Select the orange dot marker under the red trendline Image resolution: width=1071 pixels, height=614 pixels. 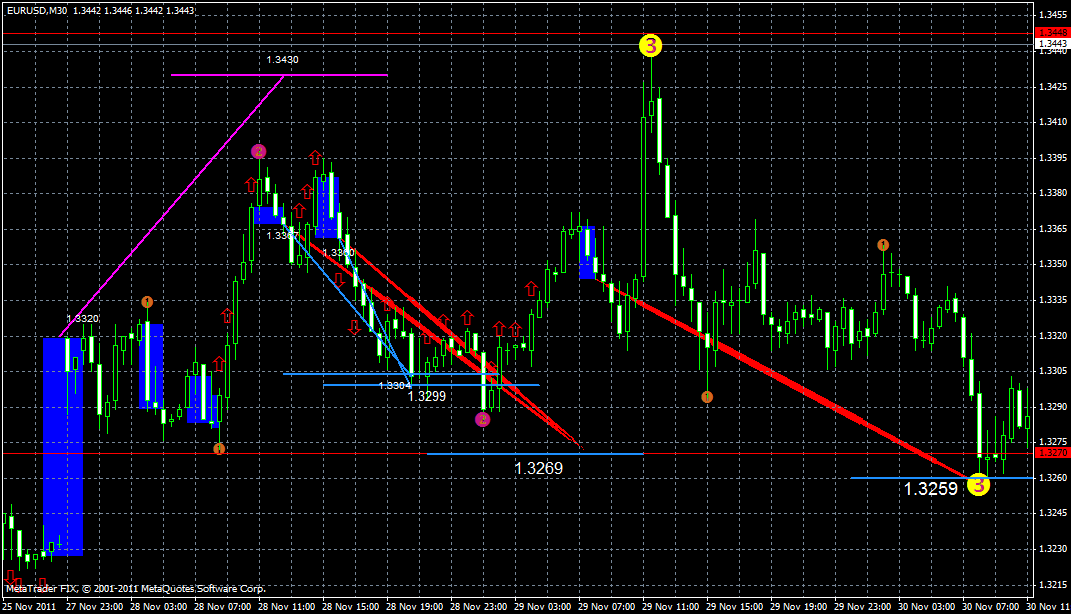[x=706, y=397]
